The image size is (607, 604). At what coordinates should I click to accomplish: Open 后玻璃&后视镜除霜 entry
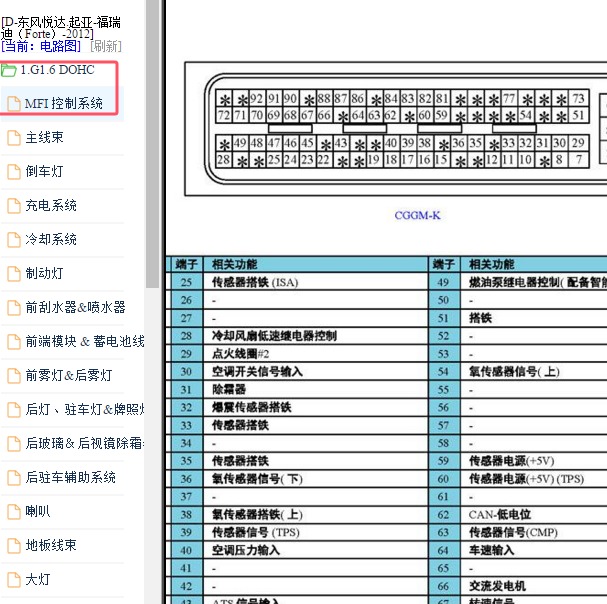click(85, 444)
